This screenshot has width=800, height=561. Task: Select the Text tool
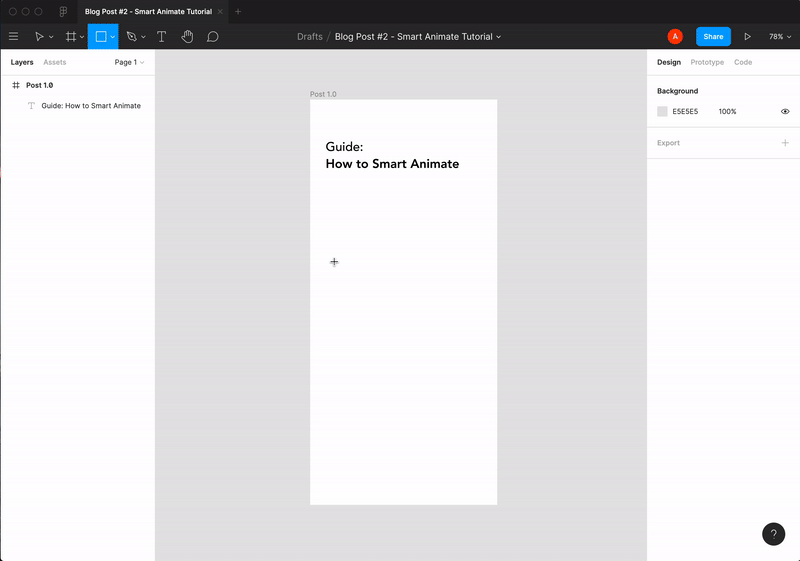[x=161, y=36]
